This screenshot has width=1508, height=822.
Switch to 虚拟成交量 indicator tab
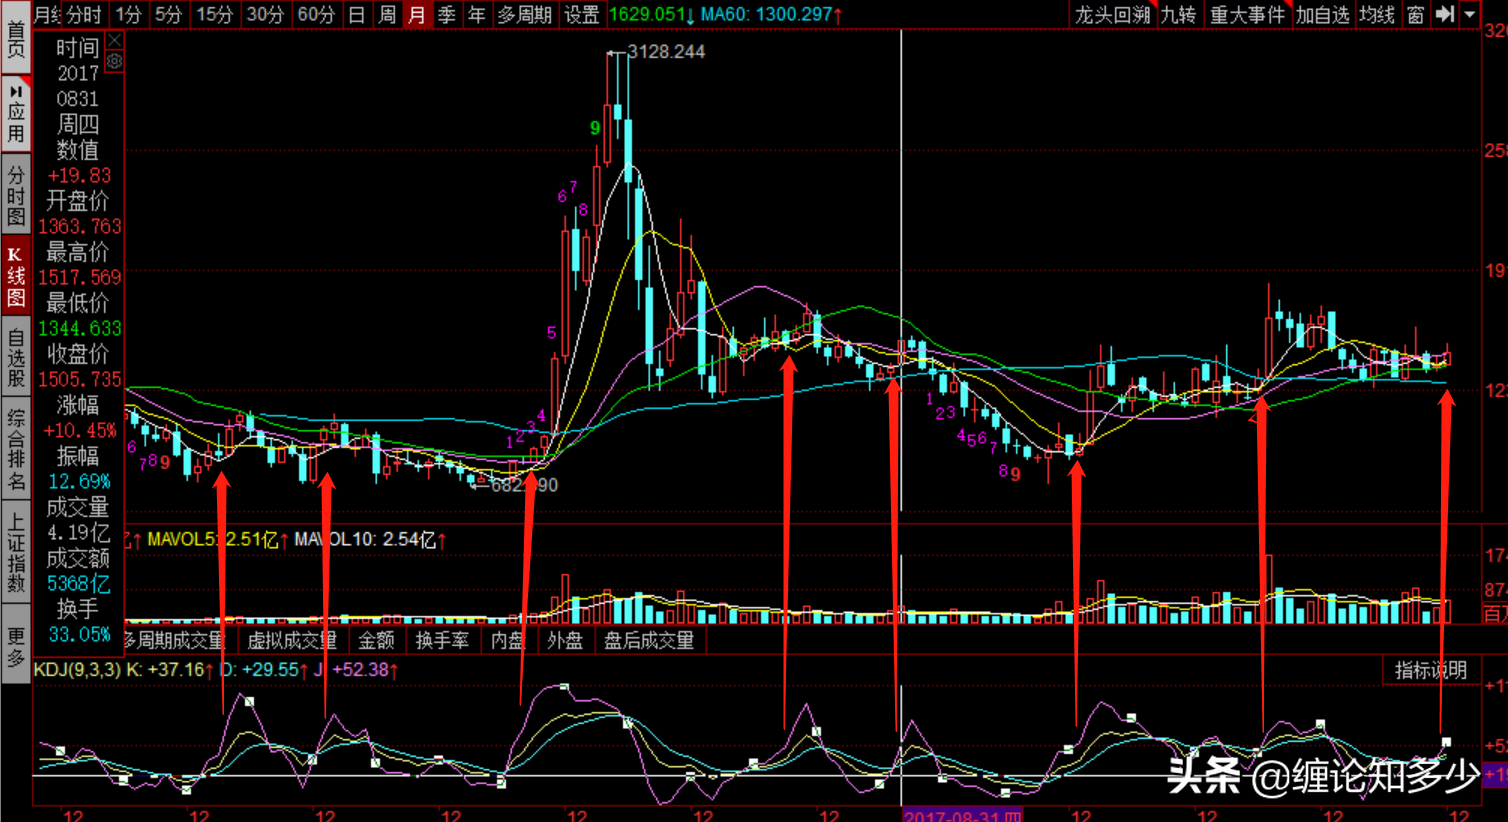pyautogui.click(x=292, y=640)
